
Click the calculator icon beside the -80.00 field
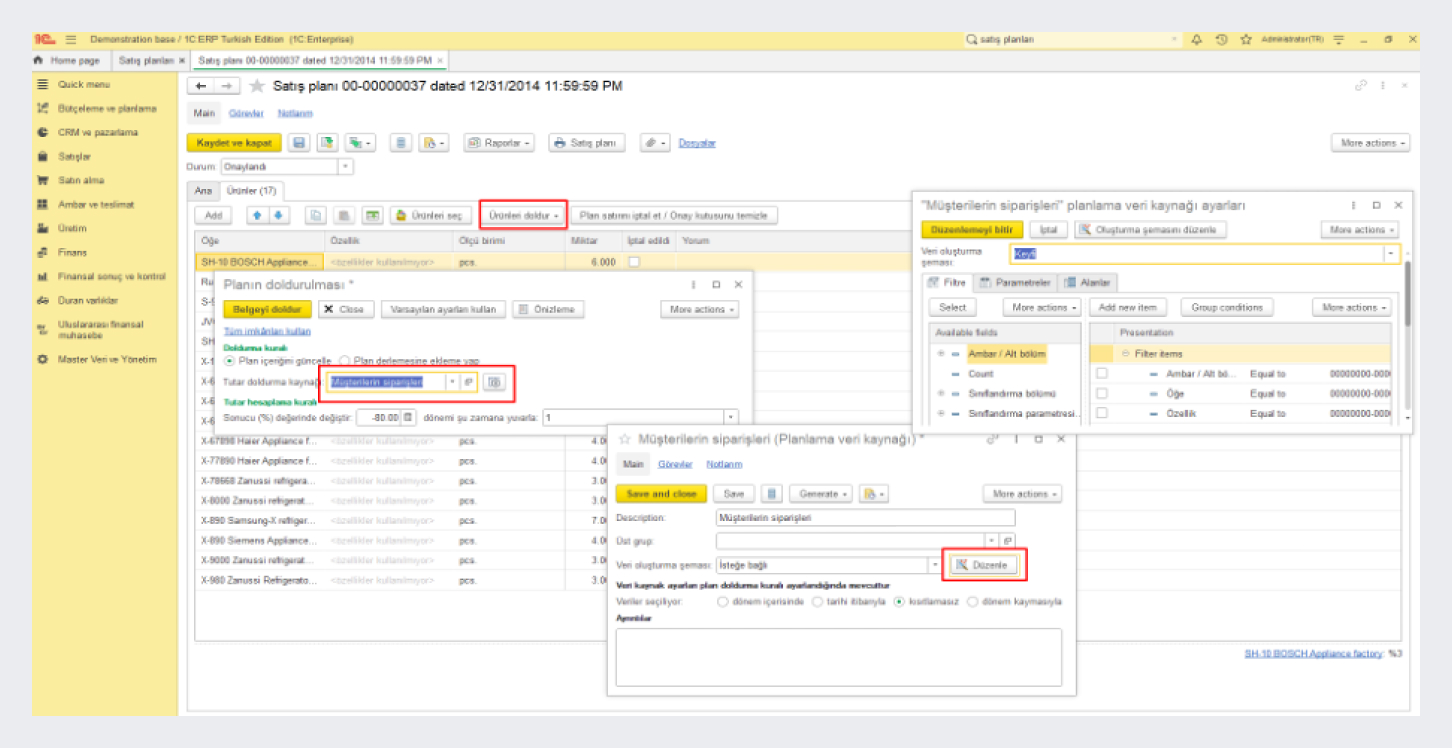coord(408,417)
